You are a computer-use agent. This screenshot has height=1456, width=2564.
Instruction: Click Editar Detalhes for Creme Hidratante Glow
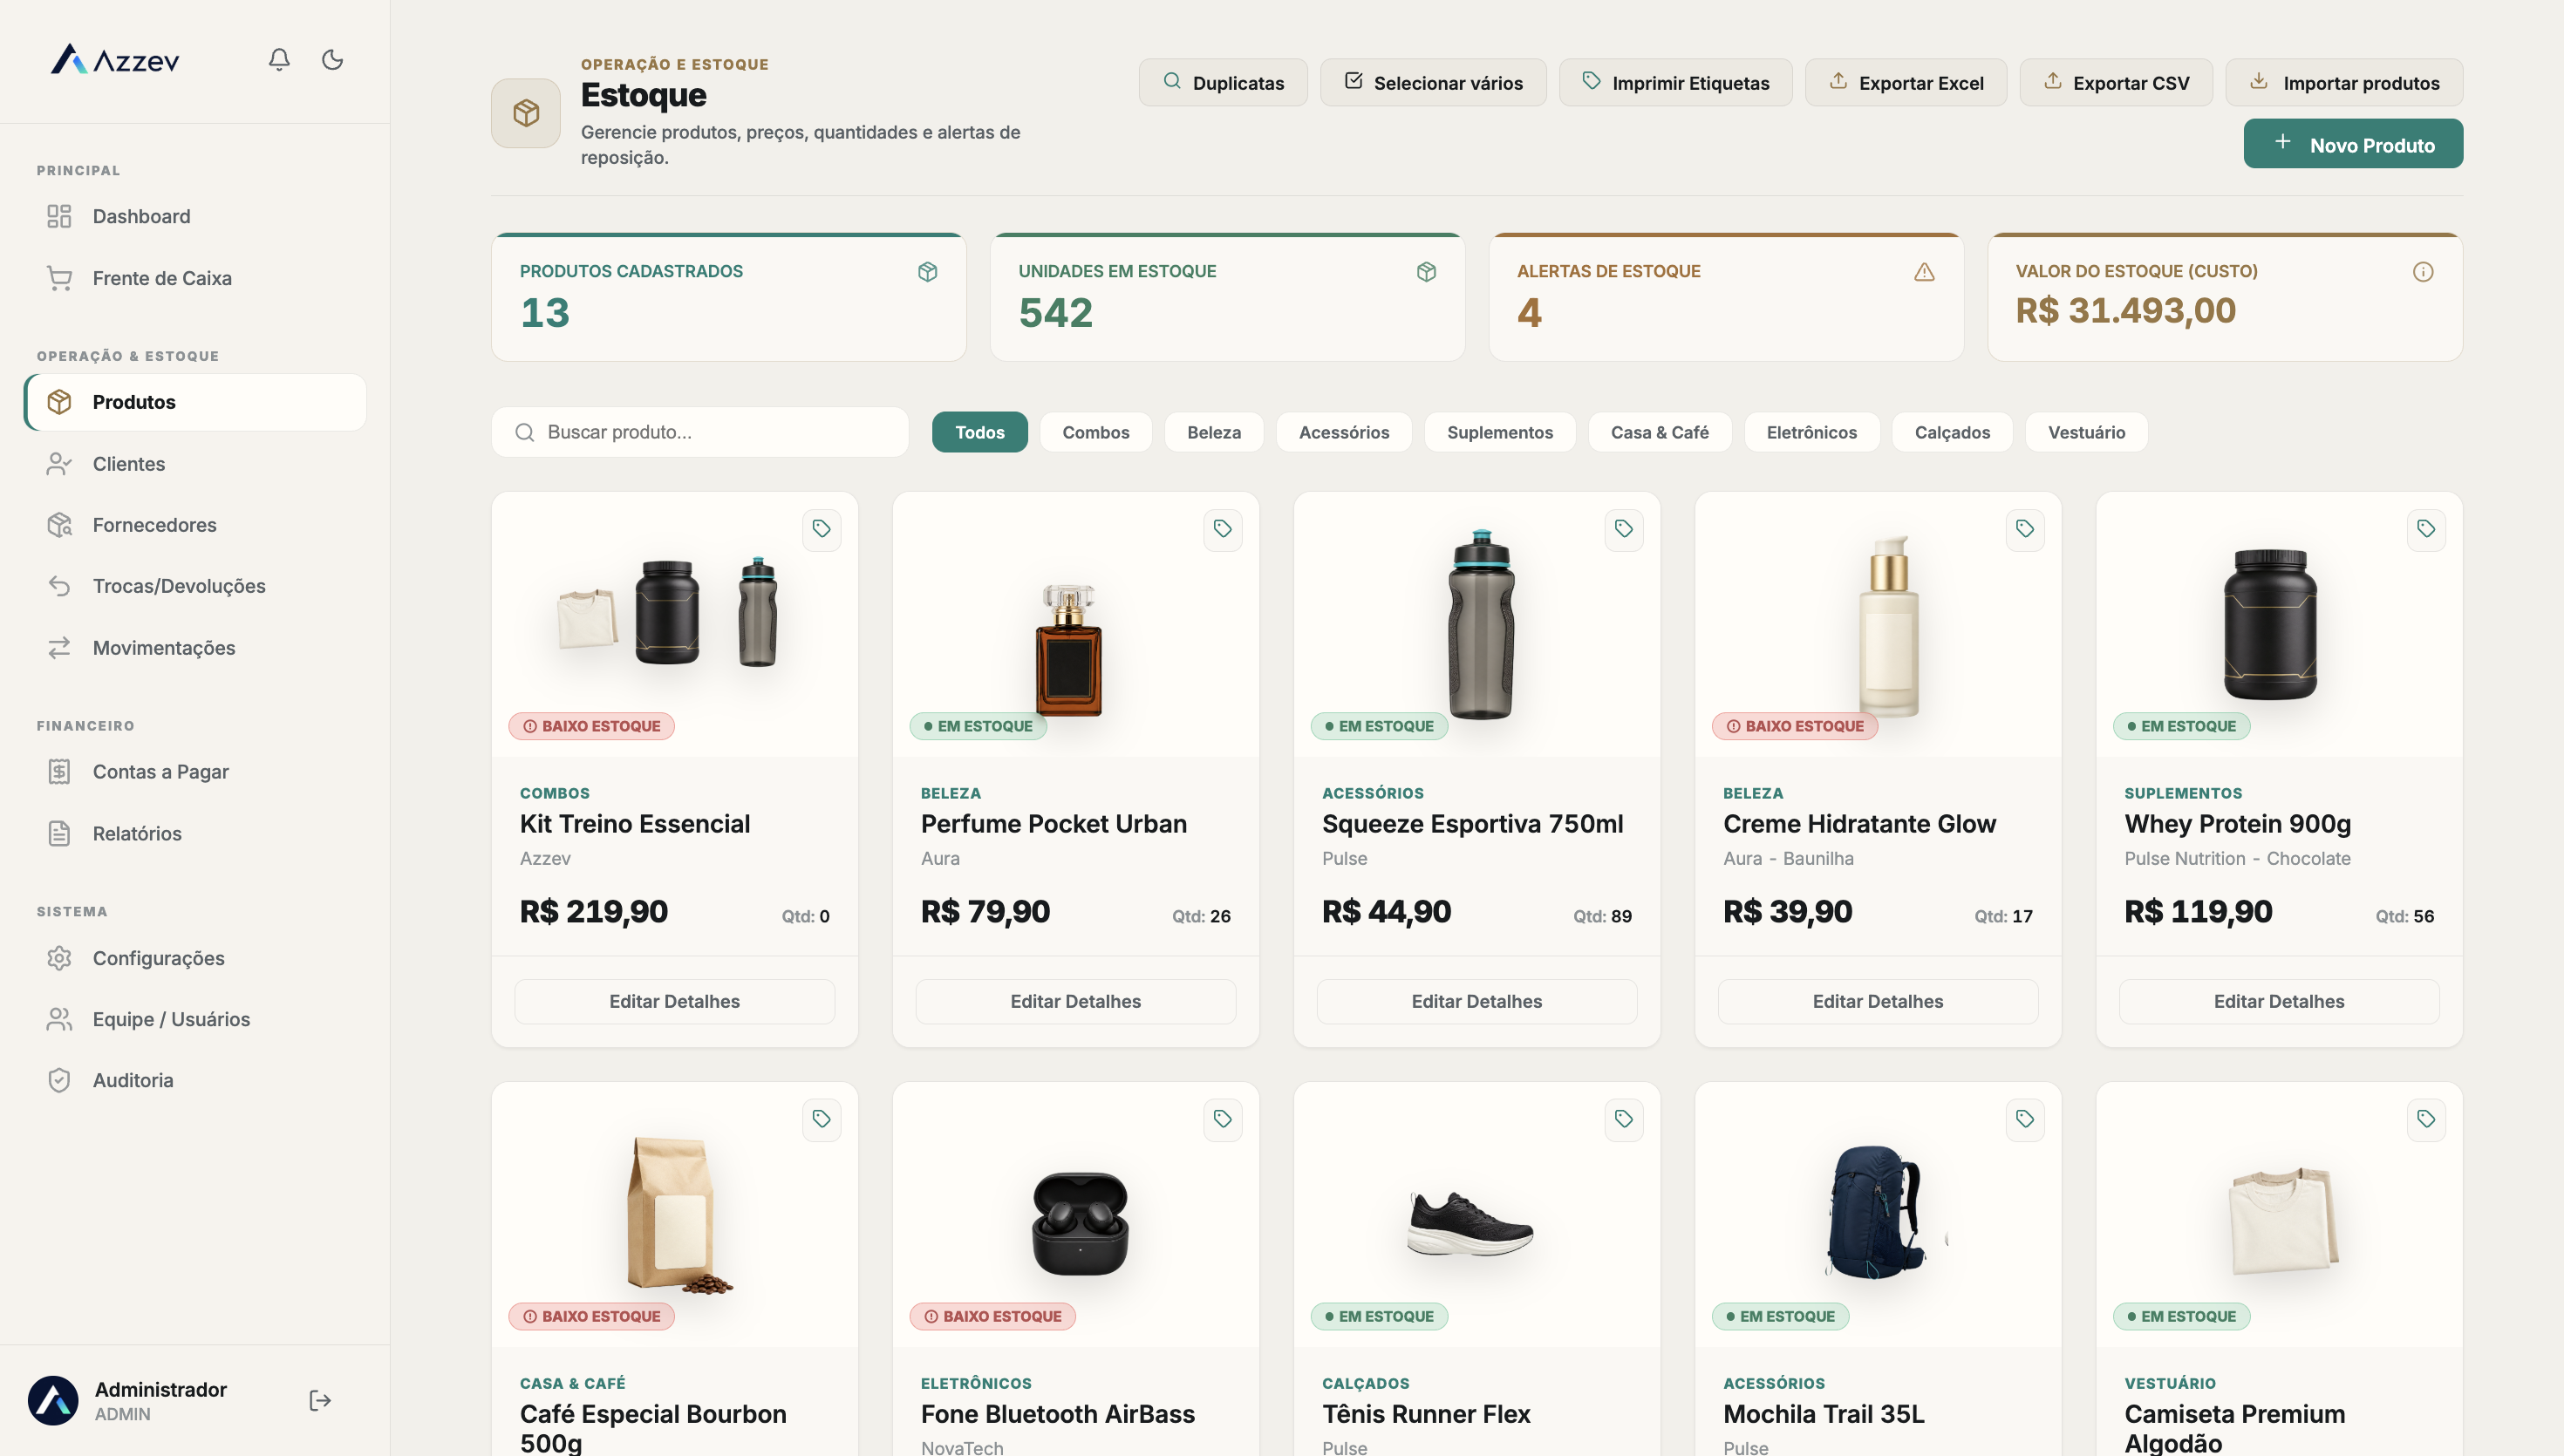point(1878,1001)
